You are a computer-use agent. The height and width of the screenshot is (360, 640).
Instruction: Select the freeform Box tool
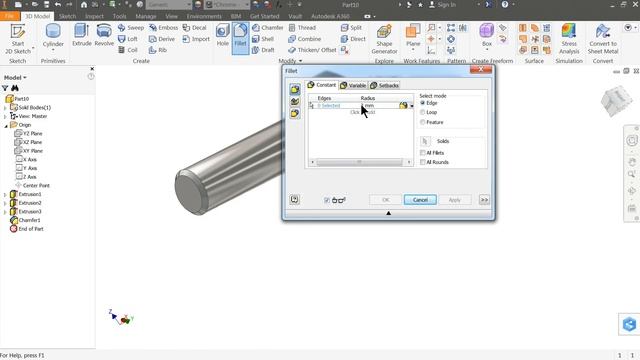[x=487, y=36]
